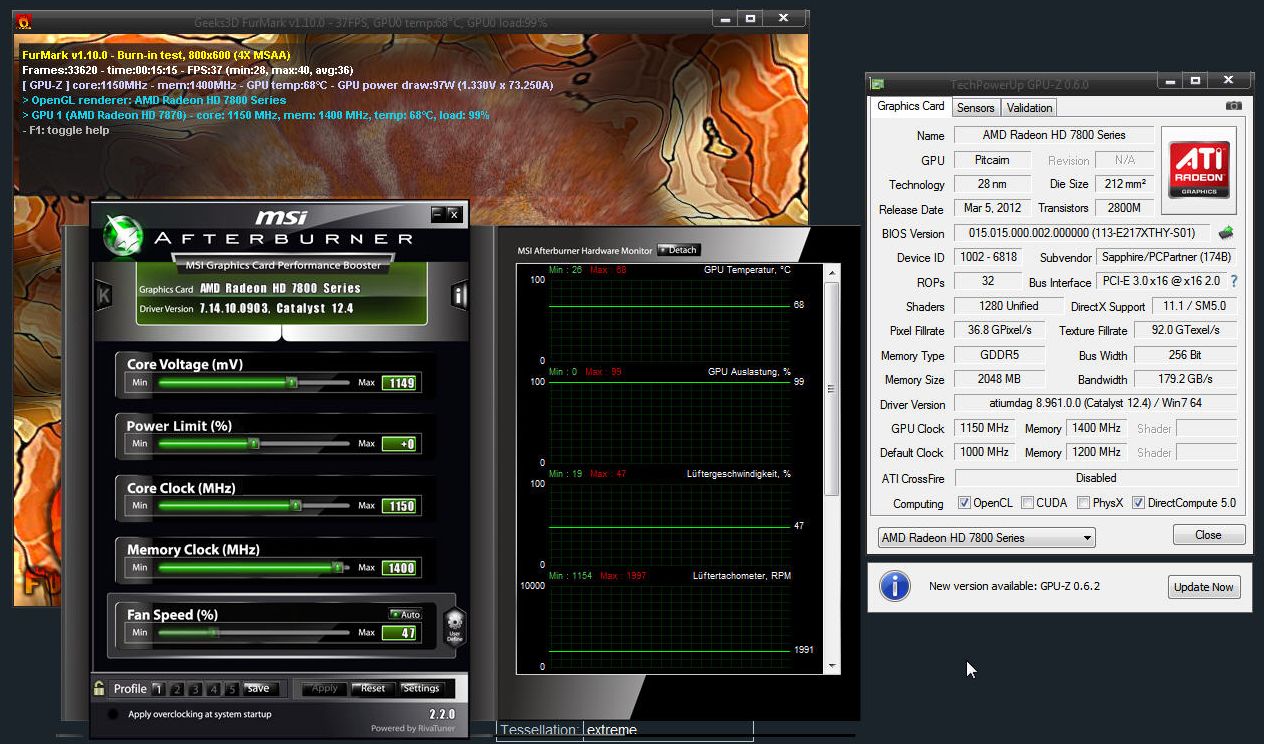Click the hardware monitor vertical scrollbar
Screen dimensions: 1264x744
point(832,470)
